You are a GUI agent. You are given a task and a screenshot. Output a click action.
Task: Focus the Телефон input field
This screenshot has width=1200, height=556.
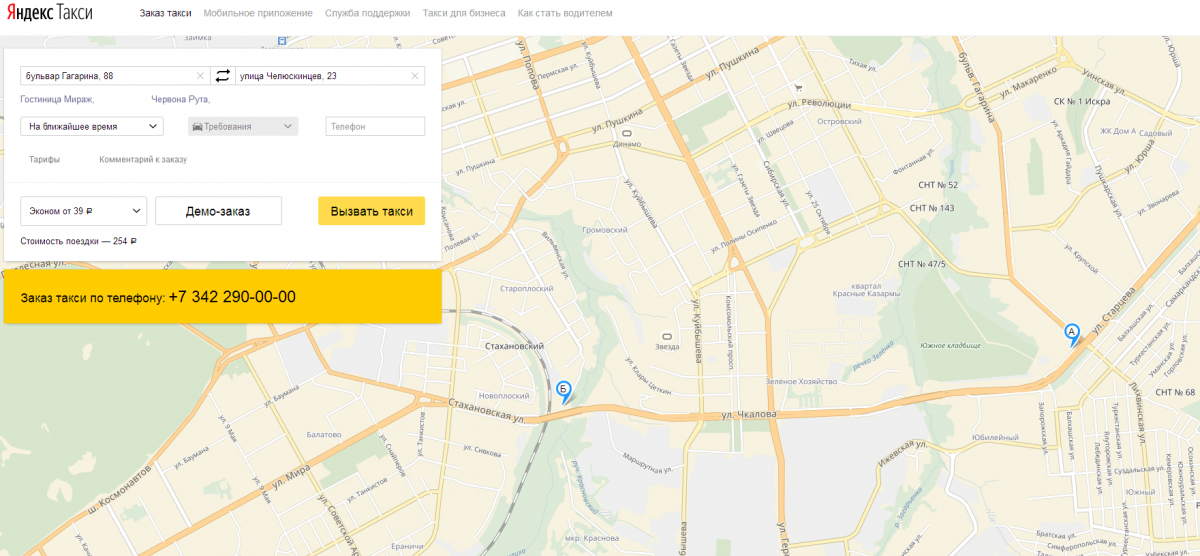(x=375, y=127)
